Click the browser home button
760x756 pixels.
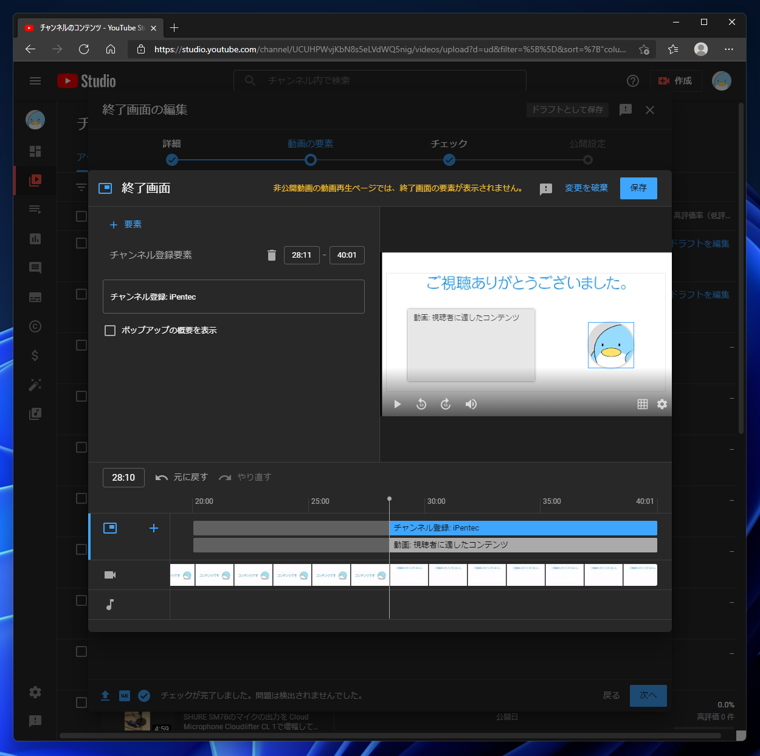click(111, 49)
